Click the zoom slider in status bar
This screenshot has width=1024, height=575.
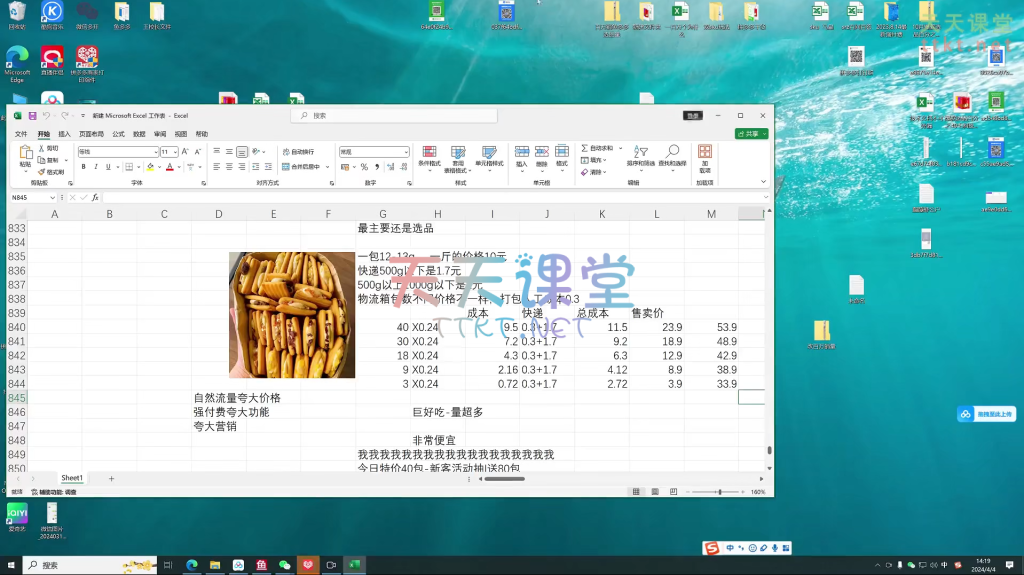pyautogui.click(x=711, y=492)
